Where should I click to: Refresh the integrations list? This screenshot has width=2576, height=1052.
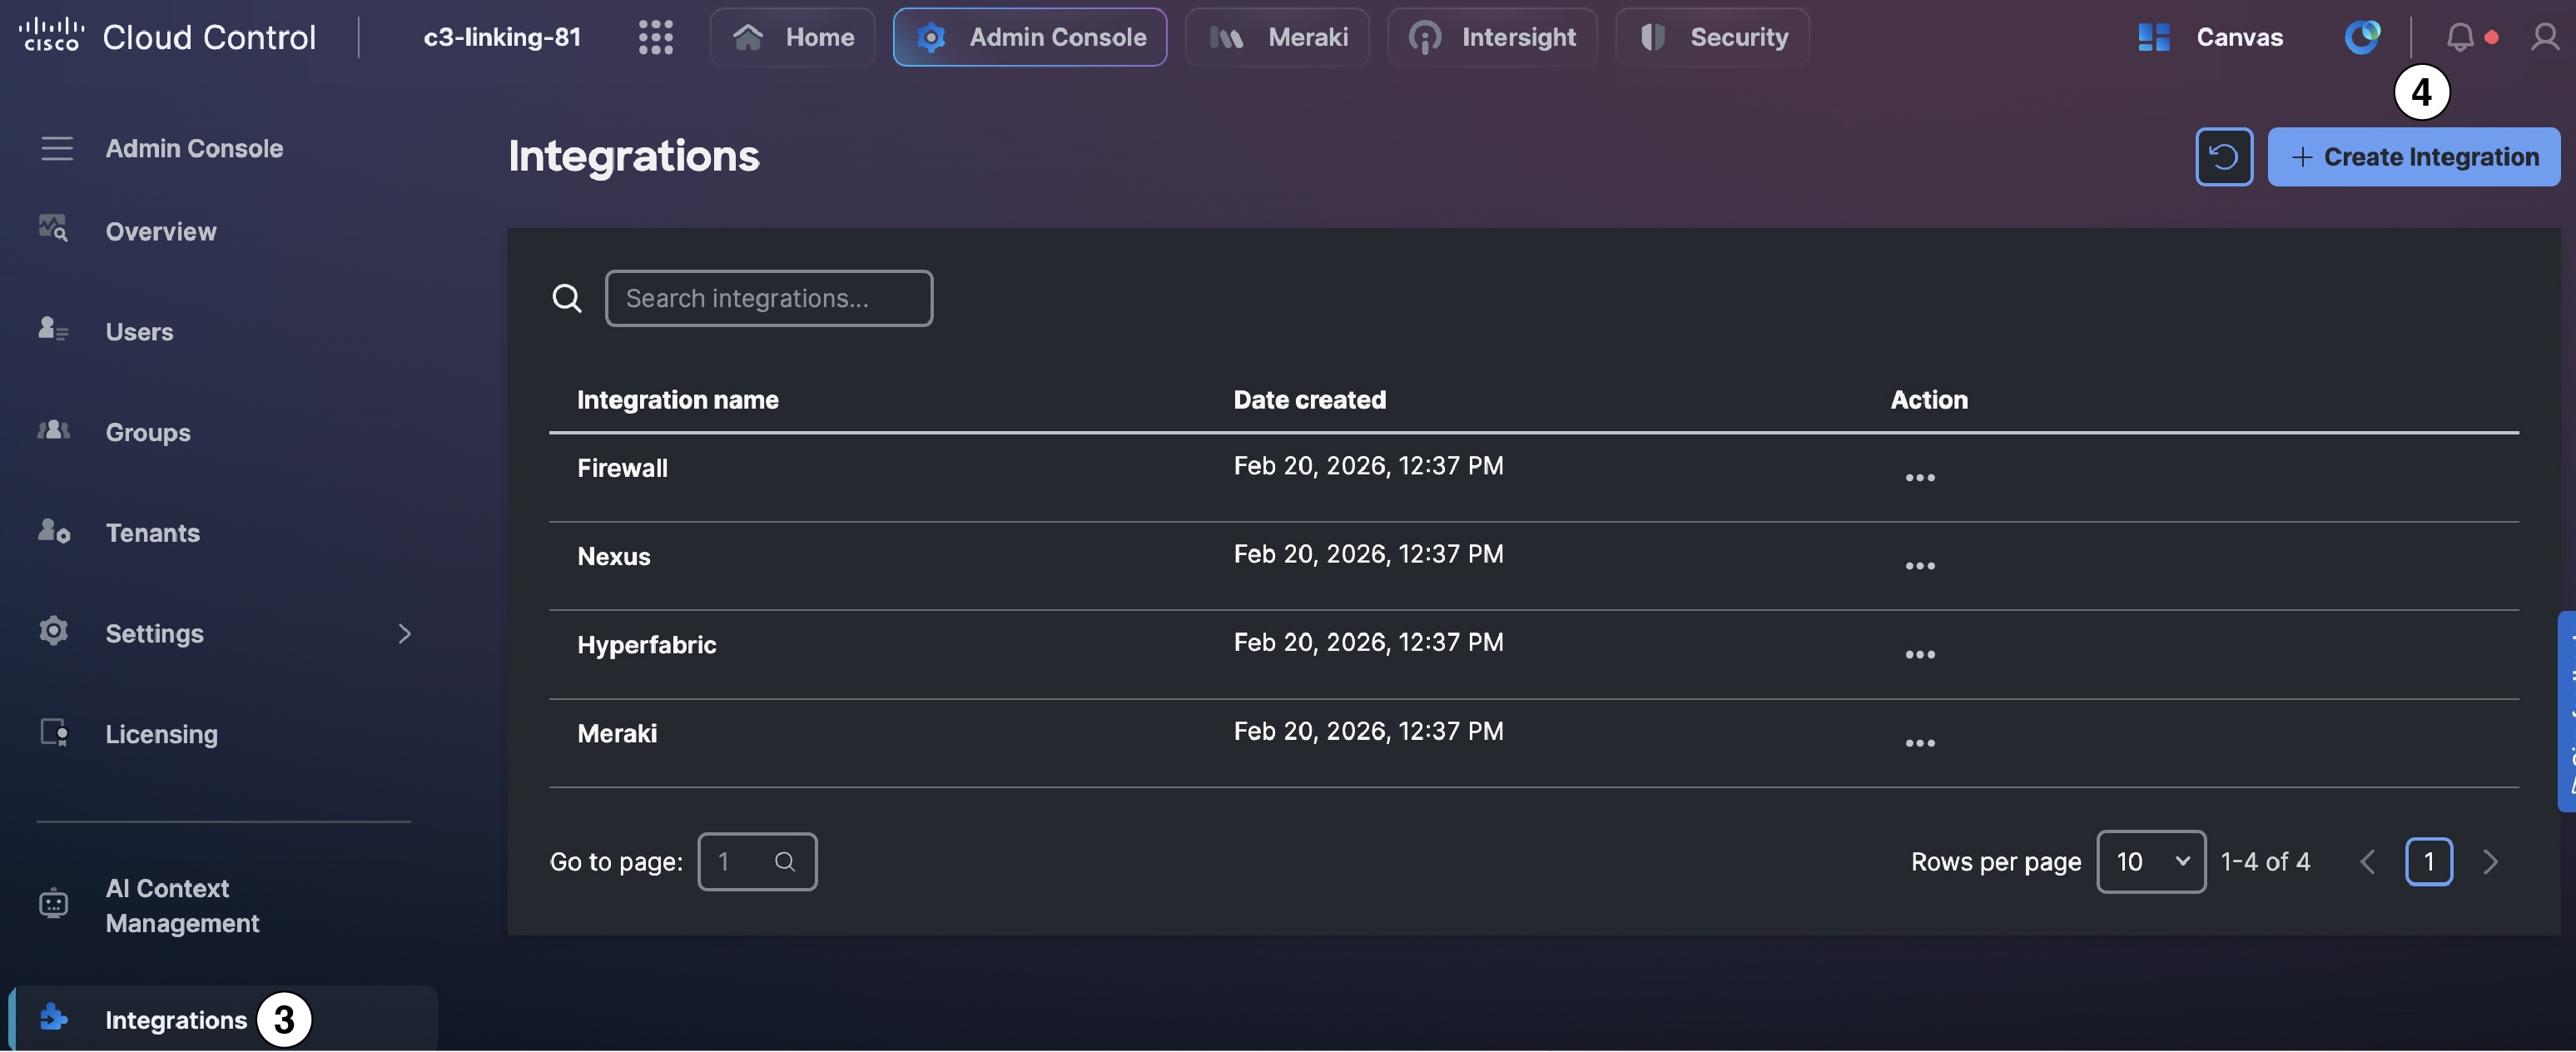pos(2223,156)
